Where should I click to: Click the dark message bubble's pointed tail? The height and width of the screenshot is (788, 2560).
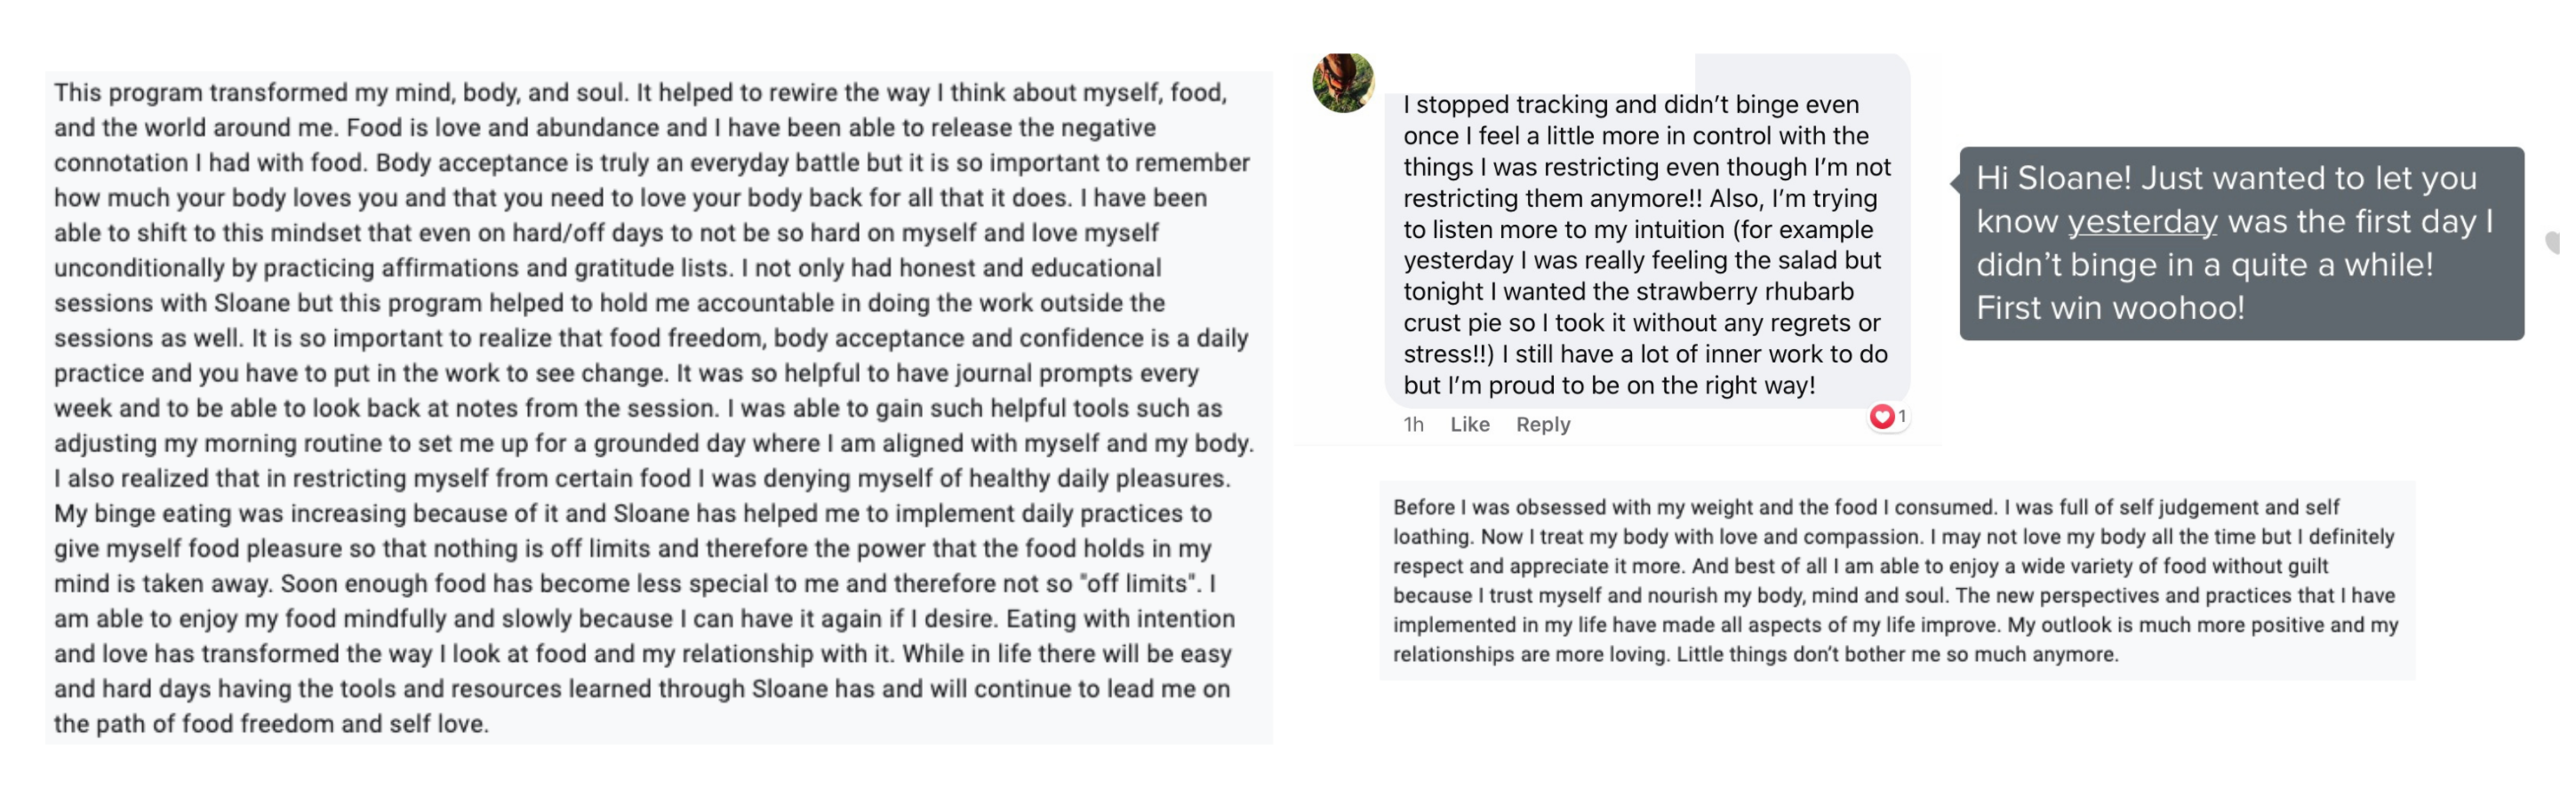pyautogui.click(x=1955, y=182)
